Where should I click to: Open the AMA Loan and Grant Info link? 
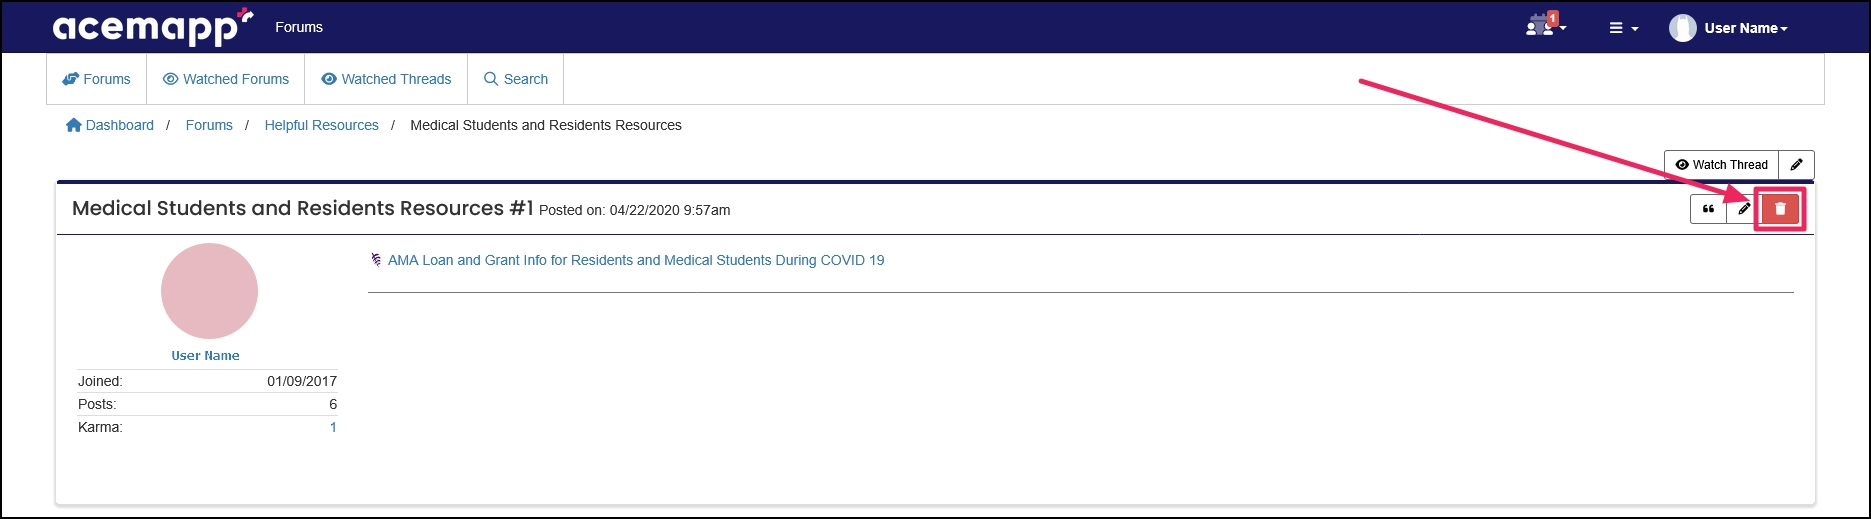coord(635,260)
